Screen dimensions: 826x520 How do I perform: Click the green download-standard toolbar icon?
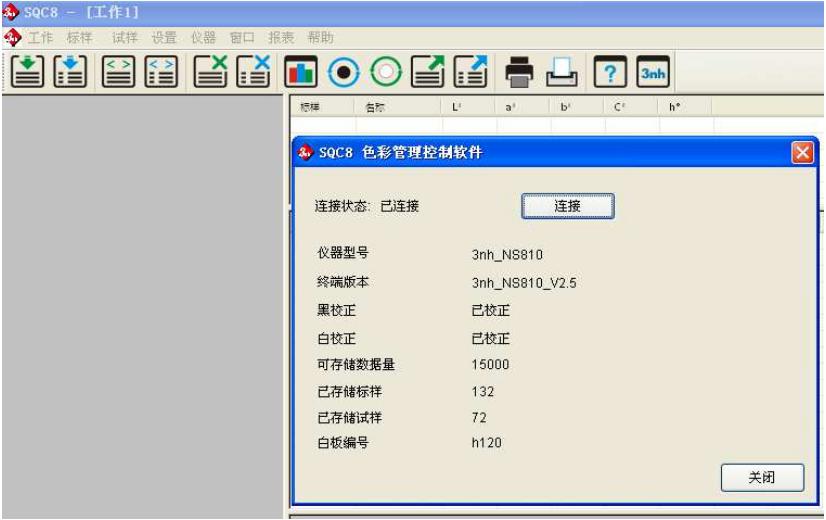pyautogui.click(x=27, y=72)
